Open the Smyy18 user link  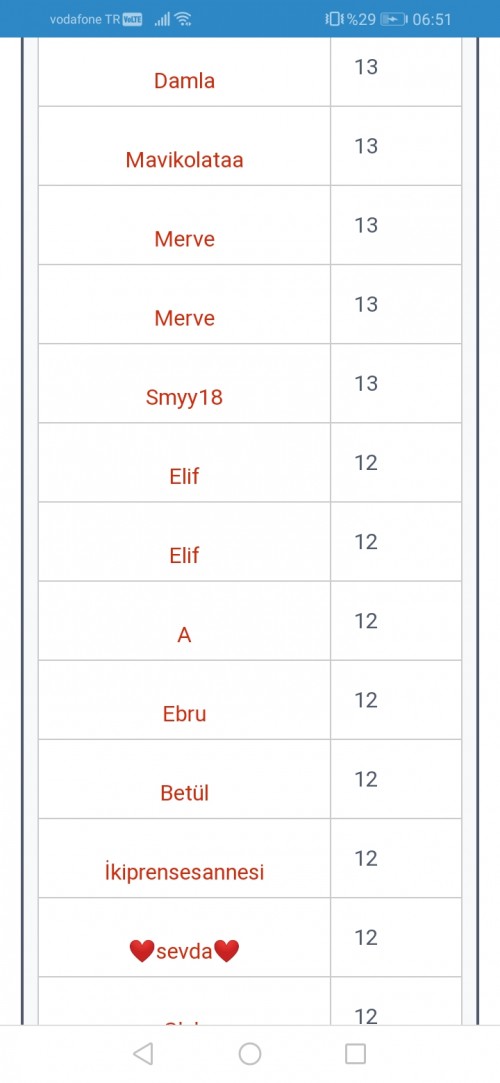click(184, 397)
